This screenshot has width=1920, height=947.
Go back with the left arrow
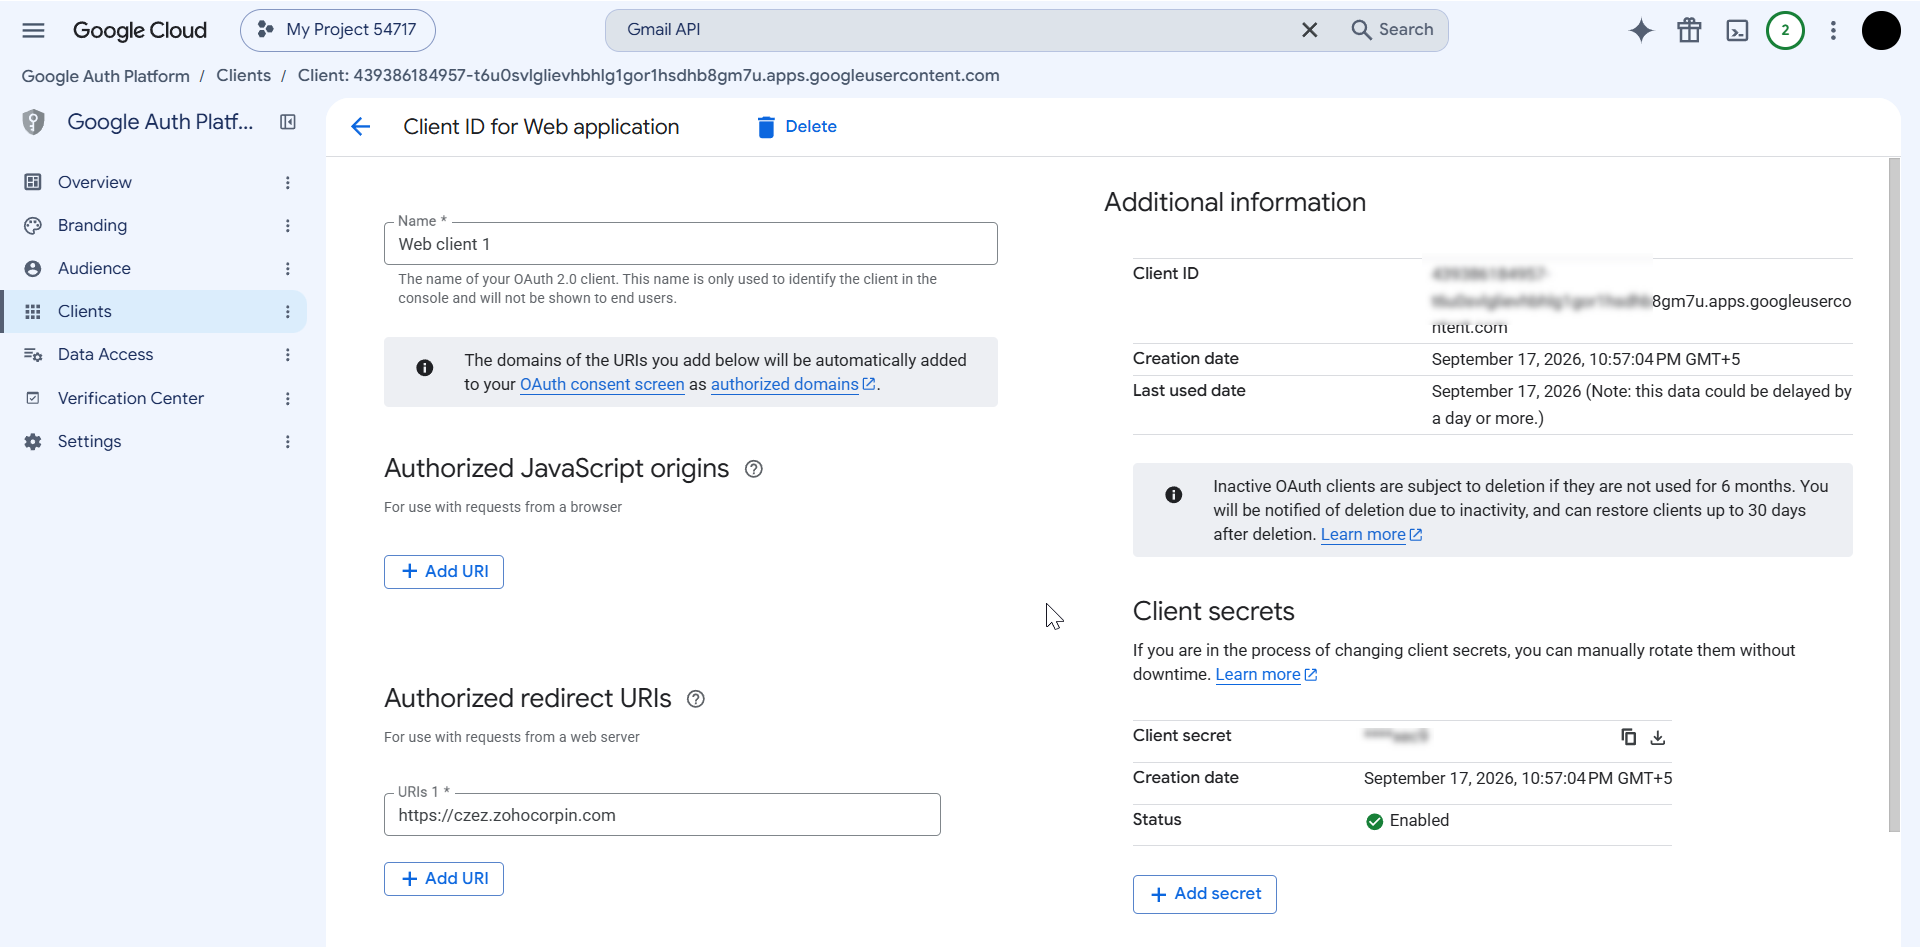pyautogui.click(x=361, y=127)
